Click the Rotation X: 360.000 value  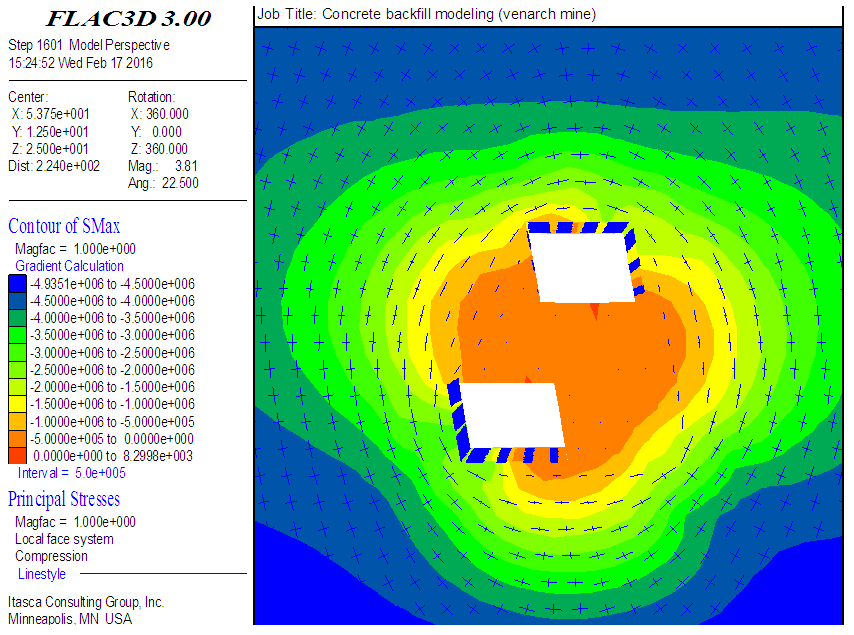(158, 114)
